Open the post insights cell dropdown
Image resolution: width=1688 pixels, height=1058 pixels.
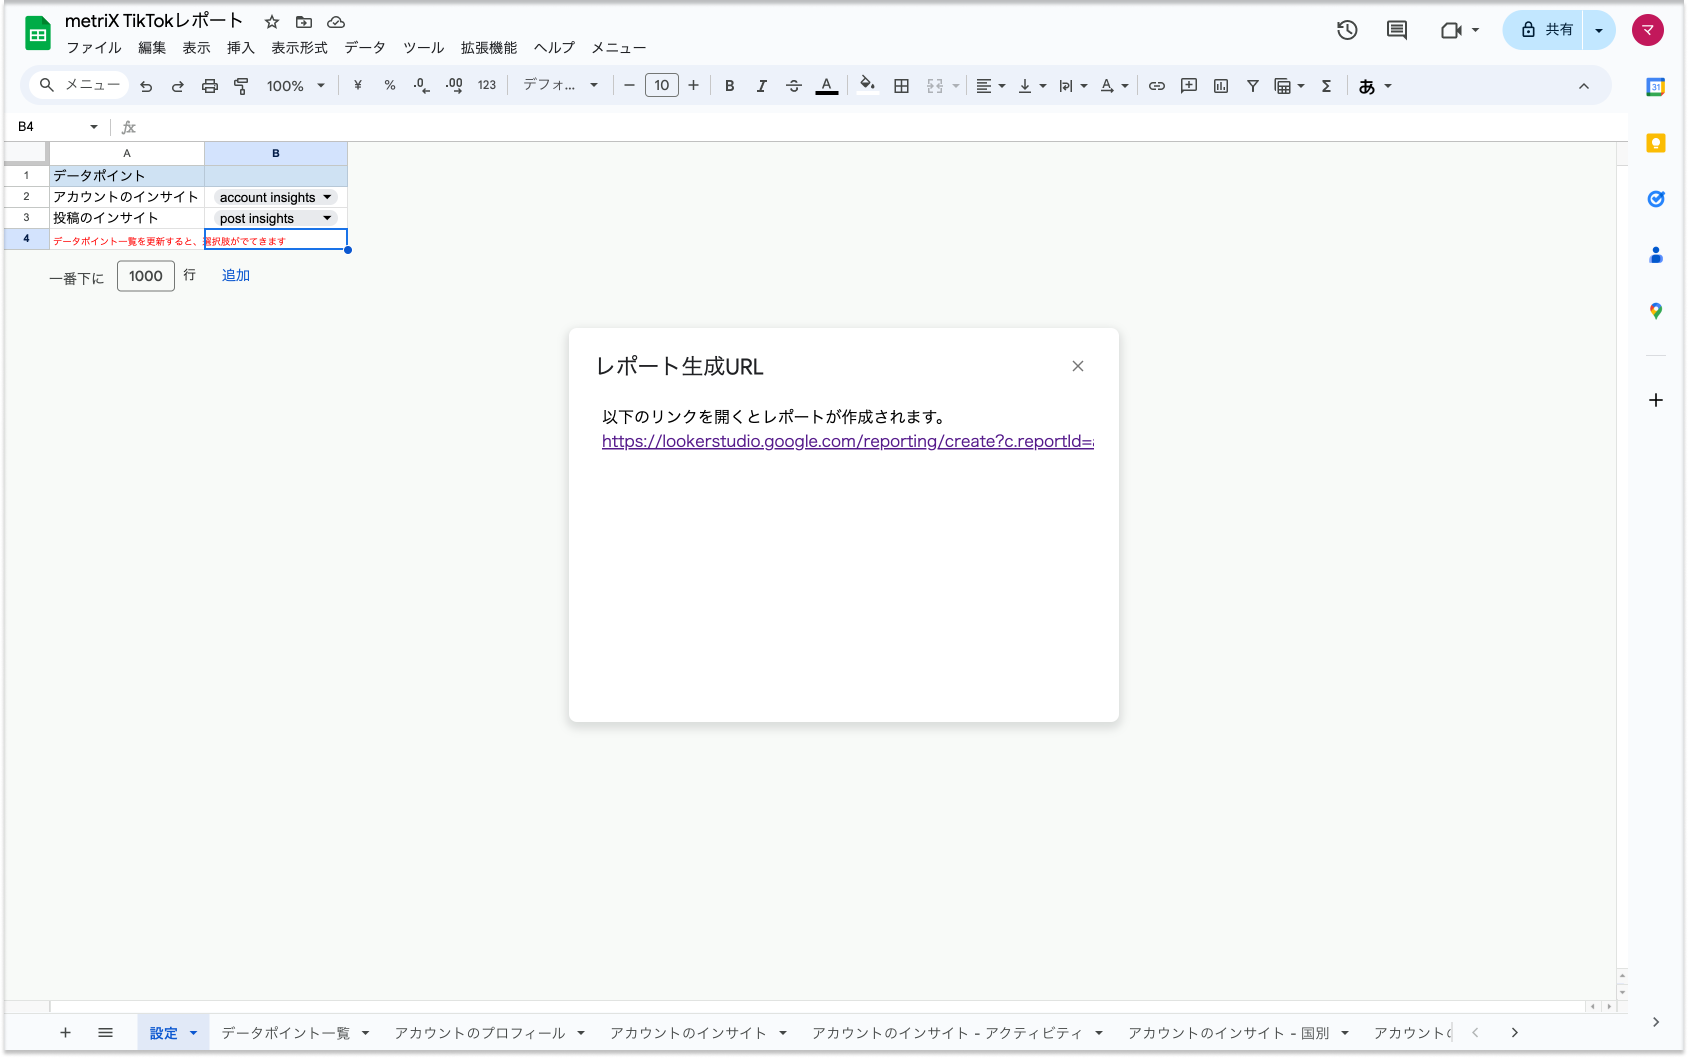pos(327,218)
